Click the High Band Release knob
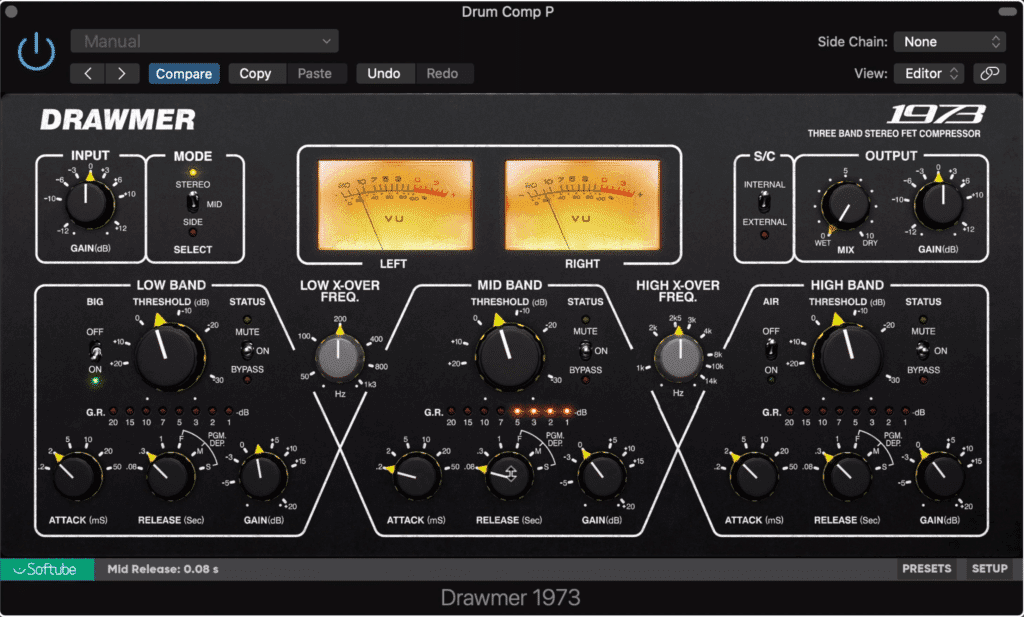The image size is (1024, 617). click(847, 476)
